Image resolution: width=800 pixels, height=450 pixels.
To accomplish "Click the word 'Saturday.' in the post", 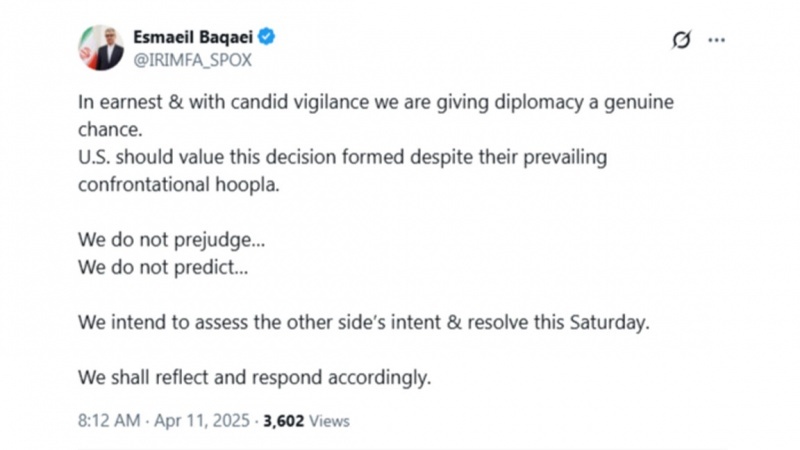I will click(x=610, y=322).
